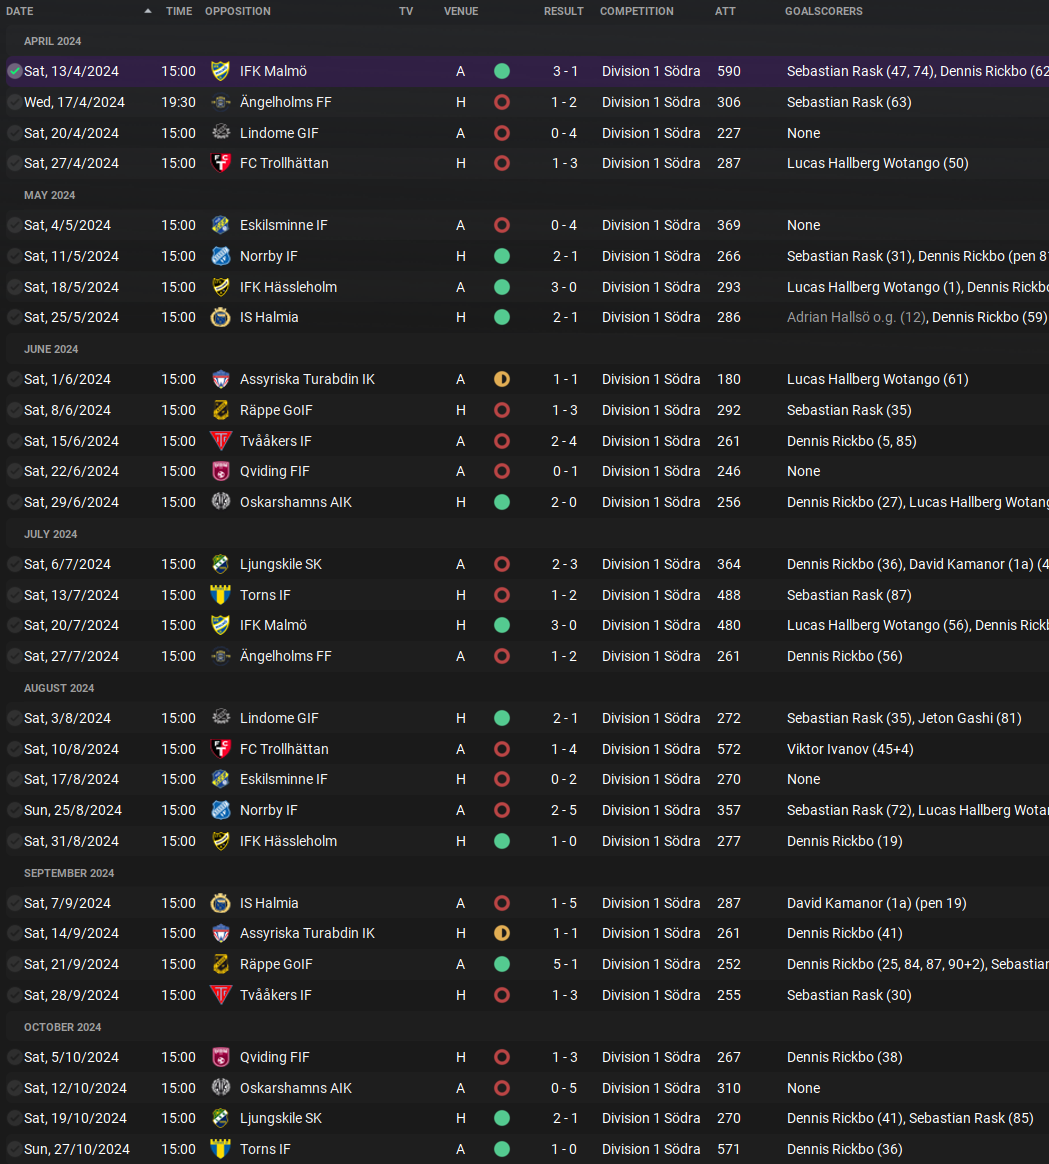Open Oskarshamns AIK link on 29/6/2024

(x=296, y=502)
